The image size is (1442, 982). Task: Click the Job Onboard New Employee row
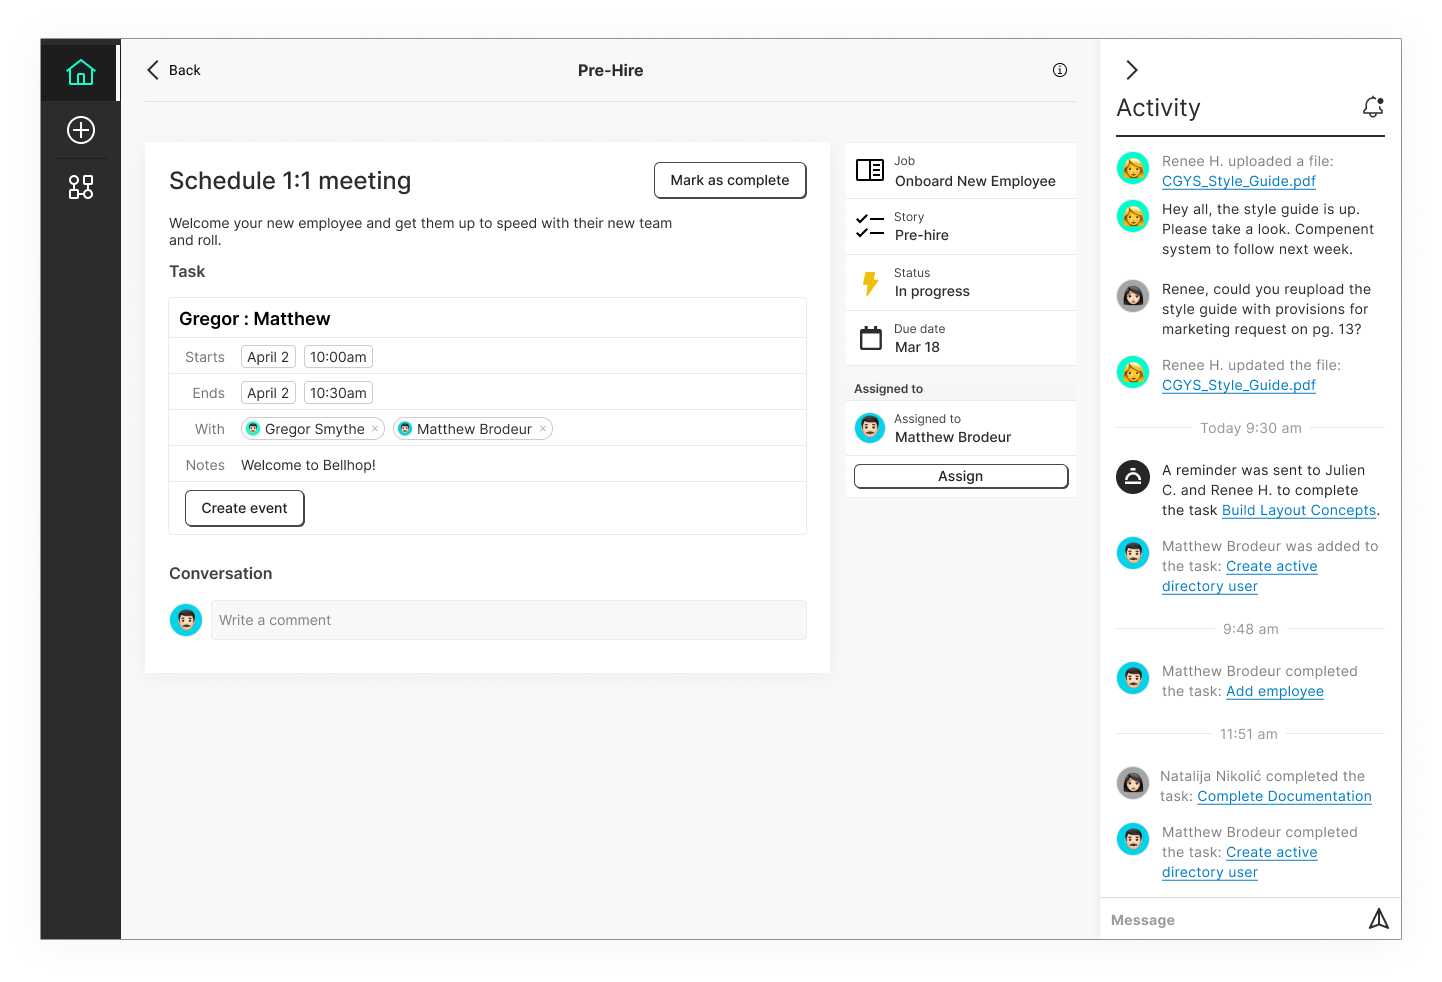(961, 171)
